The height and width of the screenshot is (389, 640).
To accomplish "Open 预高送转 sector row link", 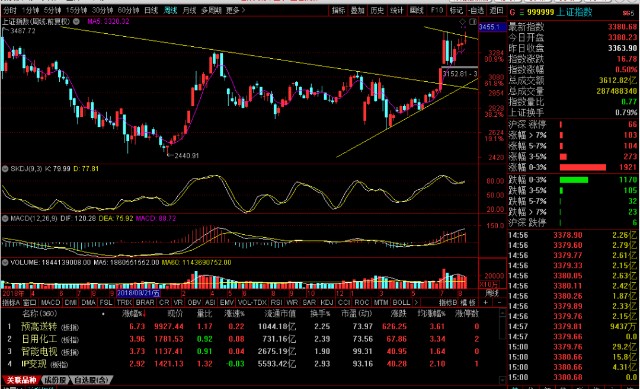I will pyautogui.click(x=39, y=327).
